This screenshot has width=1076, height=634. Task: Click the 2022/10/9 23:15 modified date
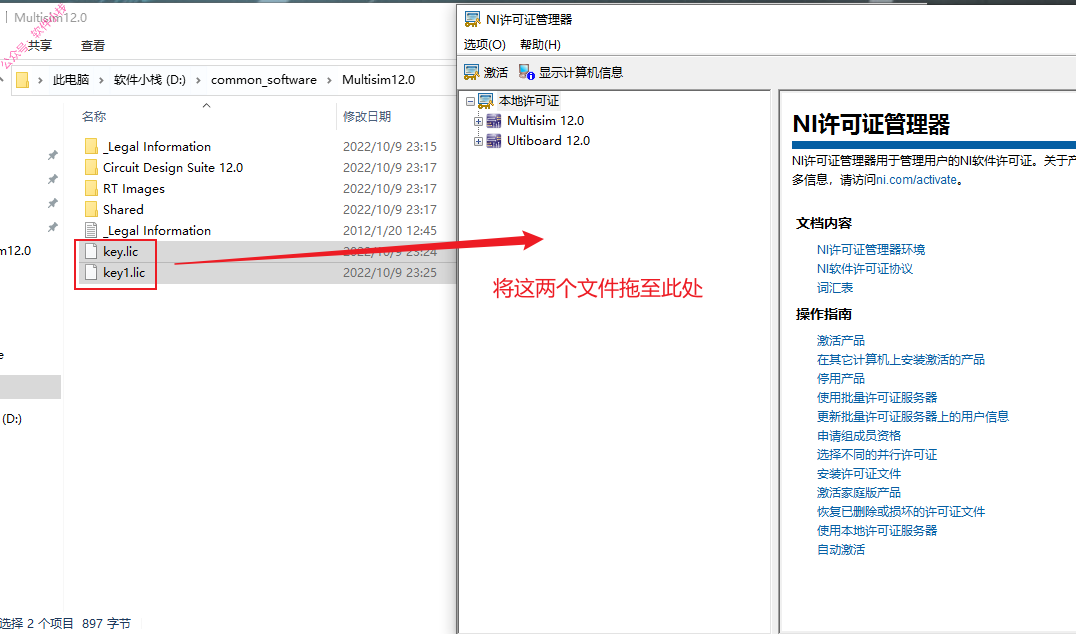tap(390, 146)
